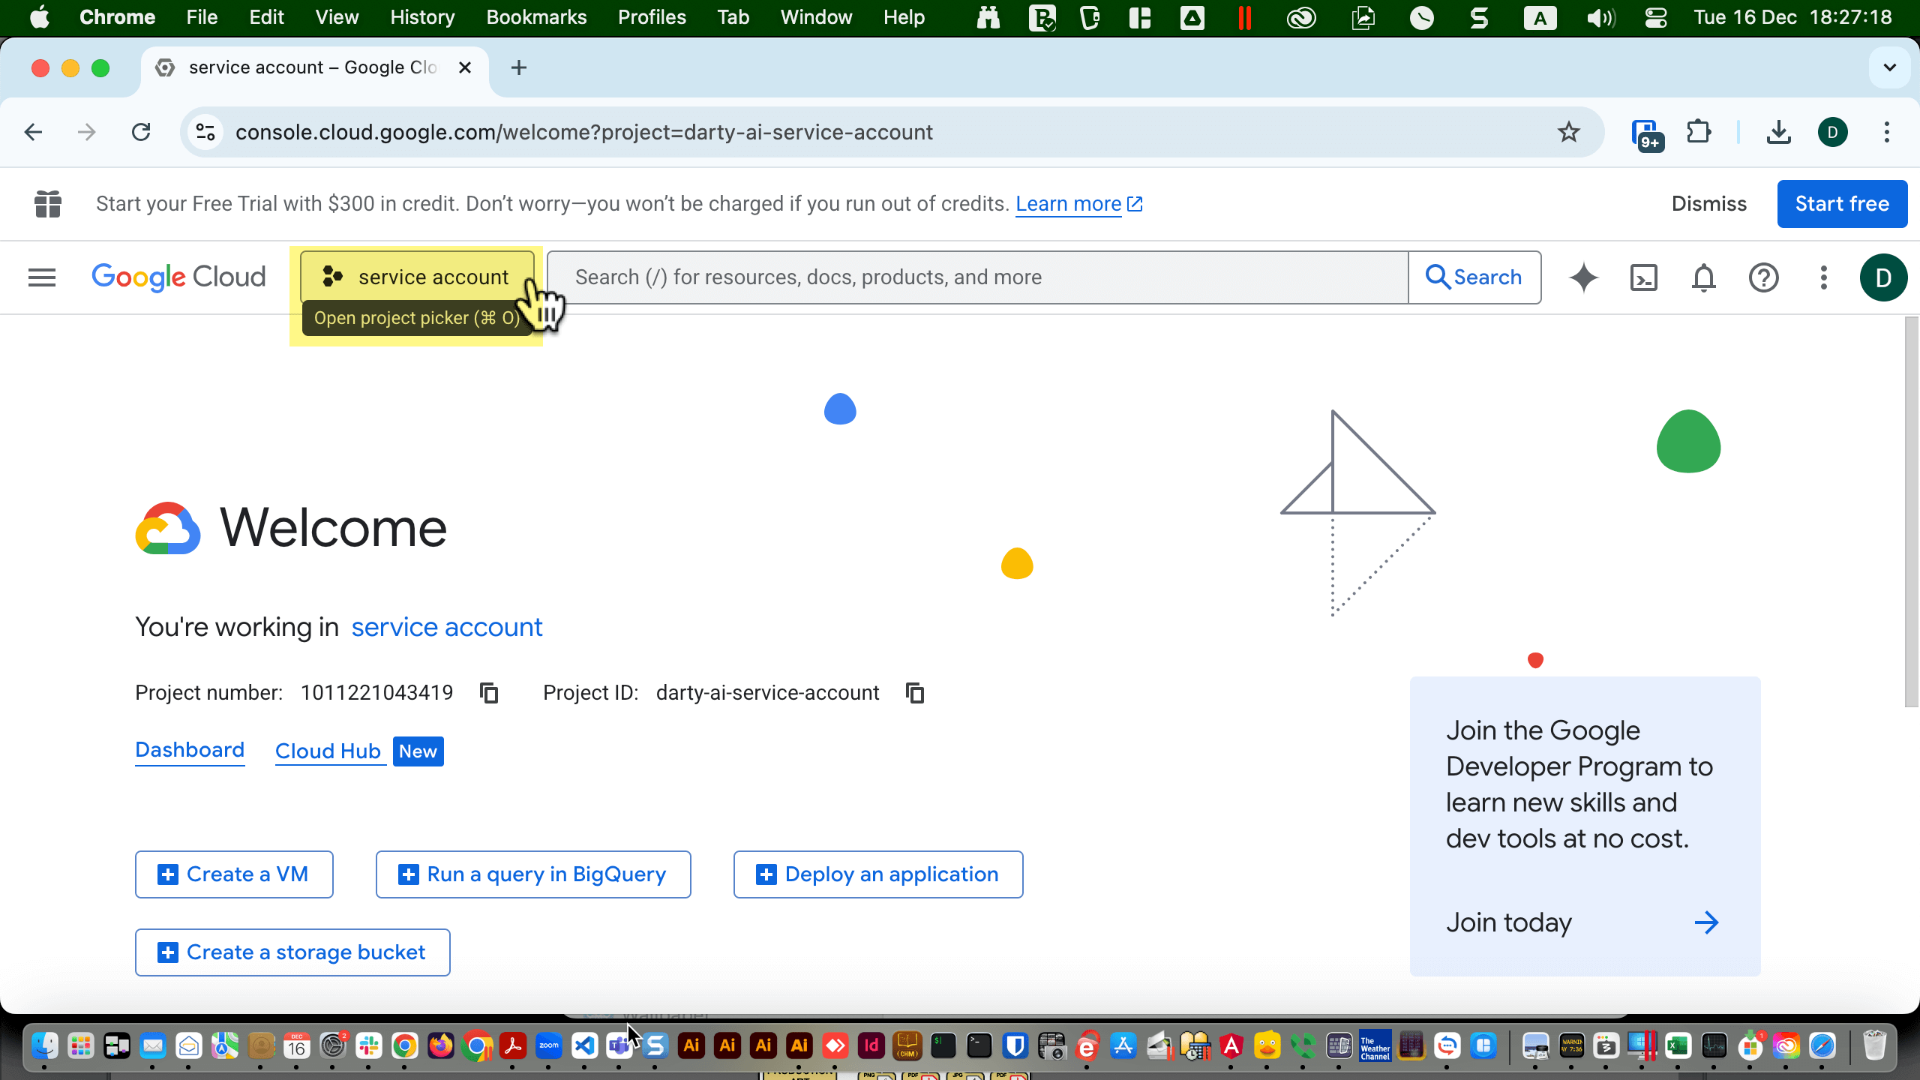Click the Start free button

tap(1841, 203)
